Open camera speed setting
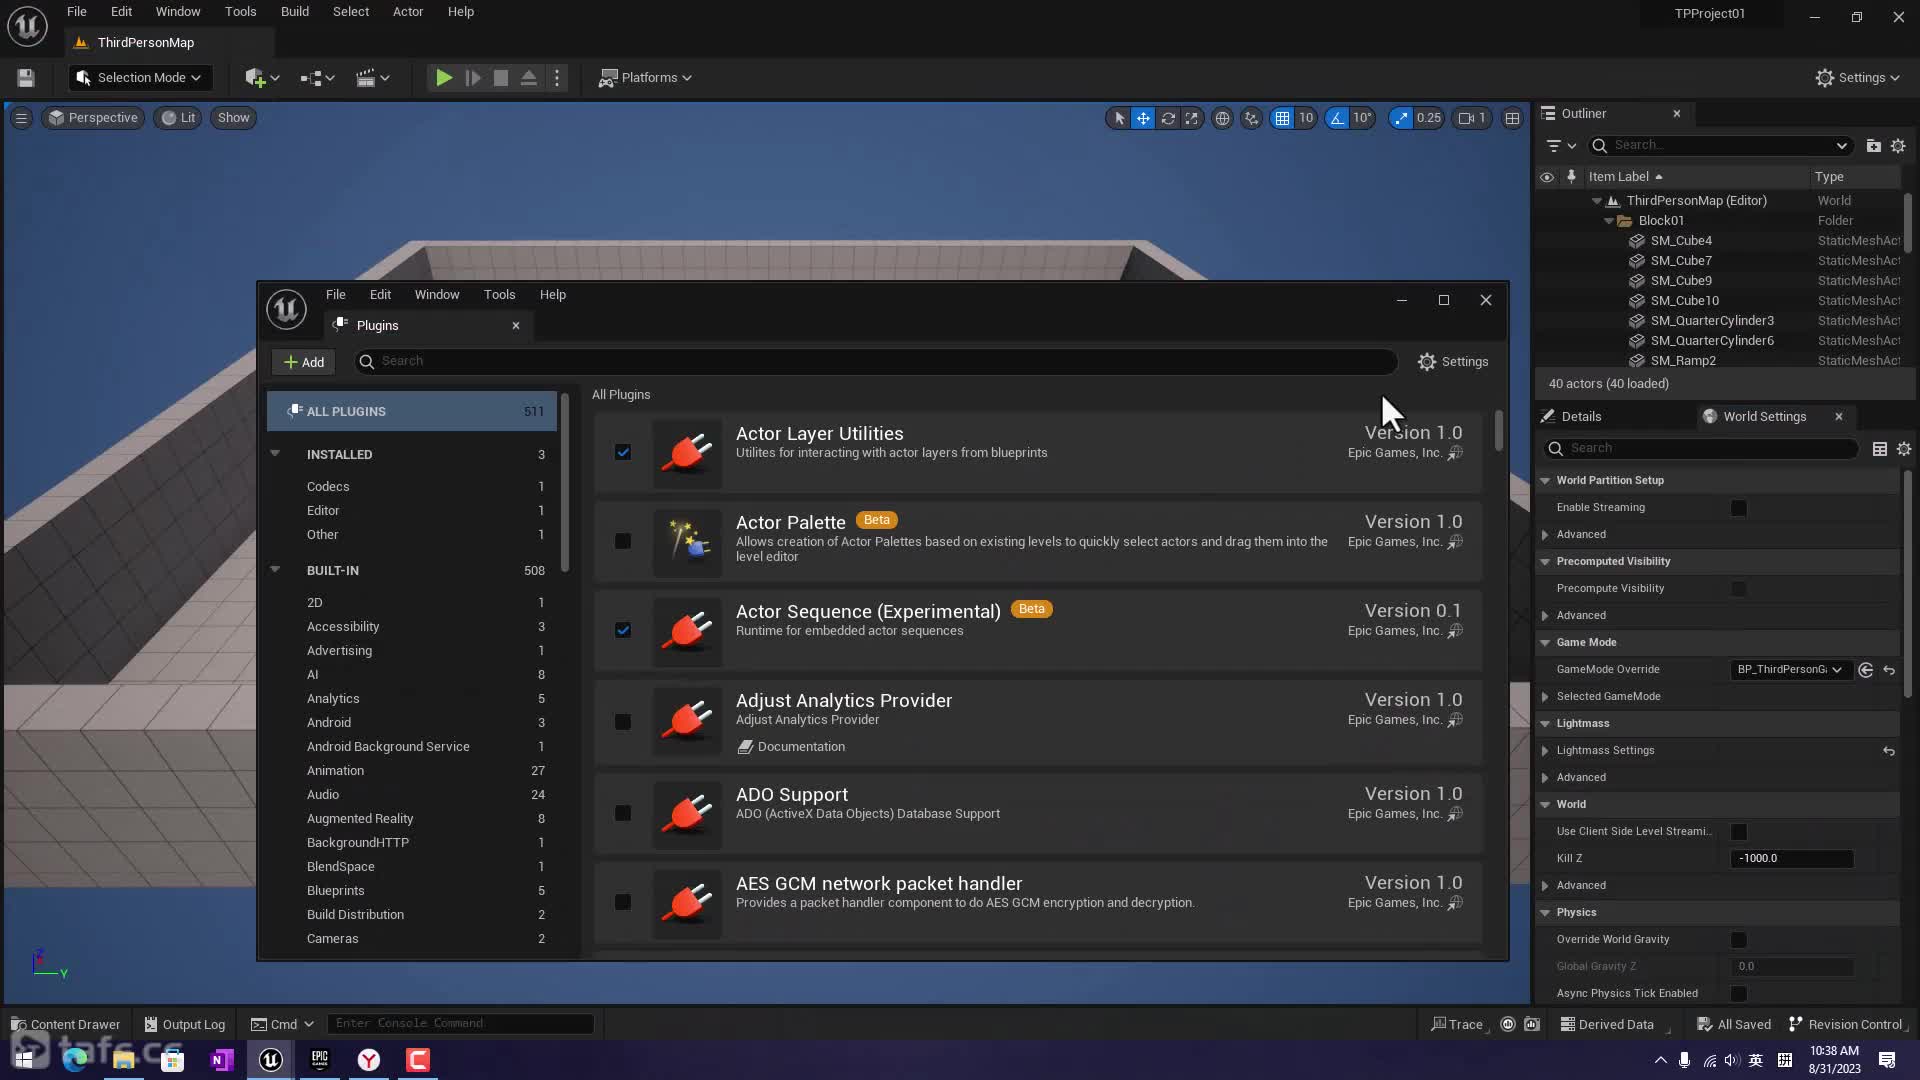 coord(1472,118)
